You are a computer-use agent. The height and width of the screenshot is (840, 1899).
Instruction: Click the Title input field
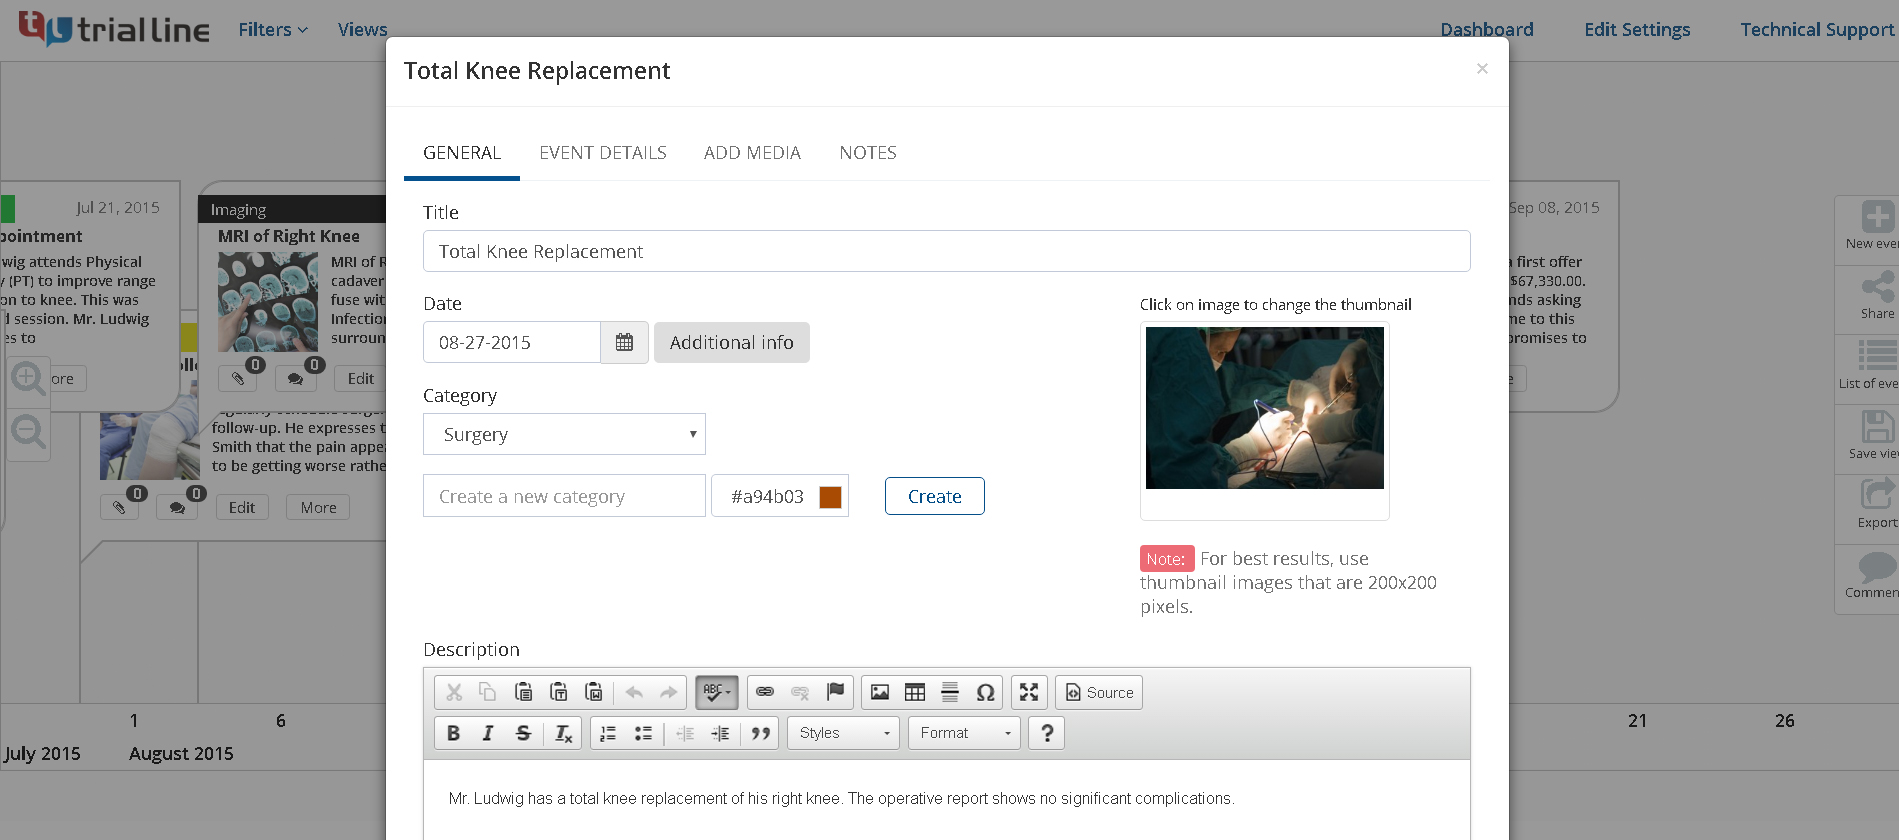tap(946, 251)
